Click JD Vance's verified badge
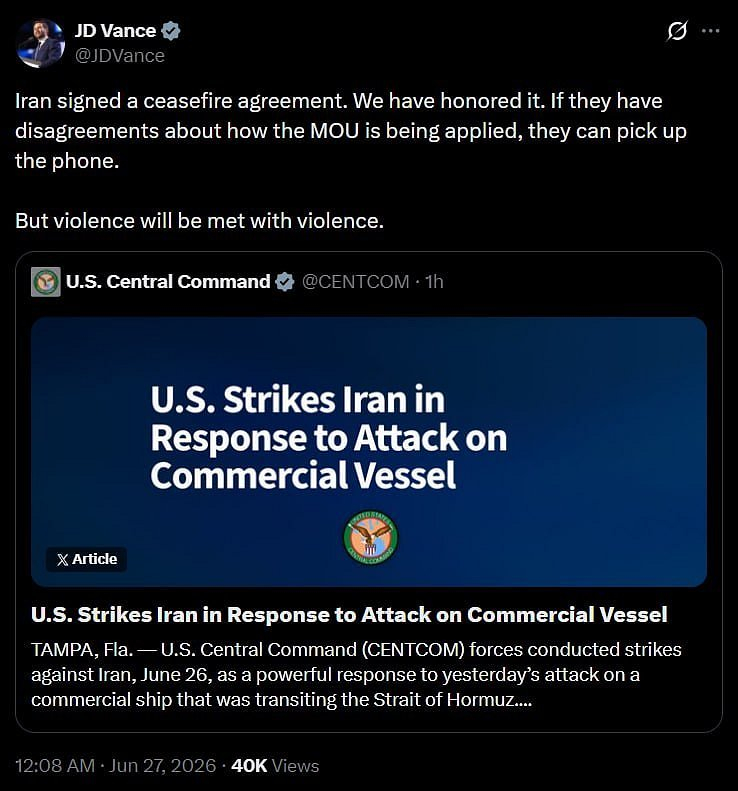This screenshot has width=738, height=791. pos(171,31)
